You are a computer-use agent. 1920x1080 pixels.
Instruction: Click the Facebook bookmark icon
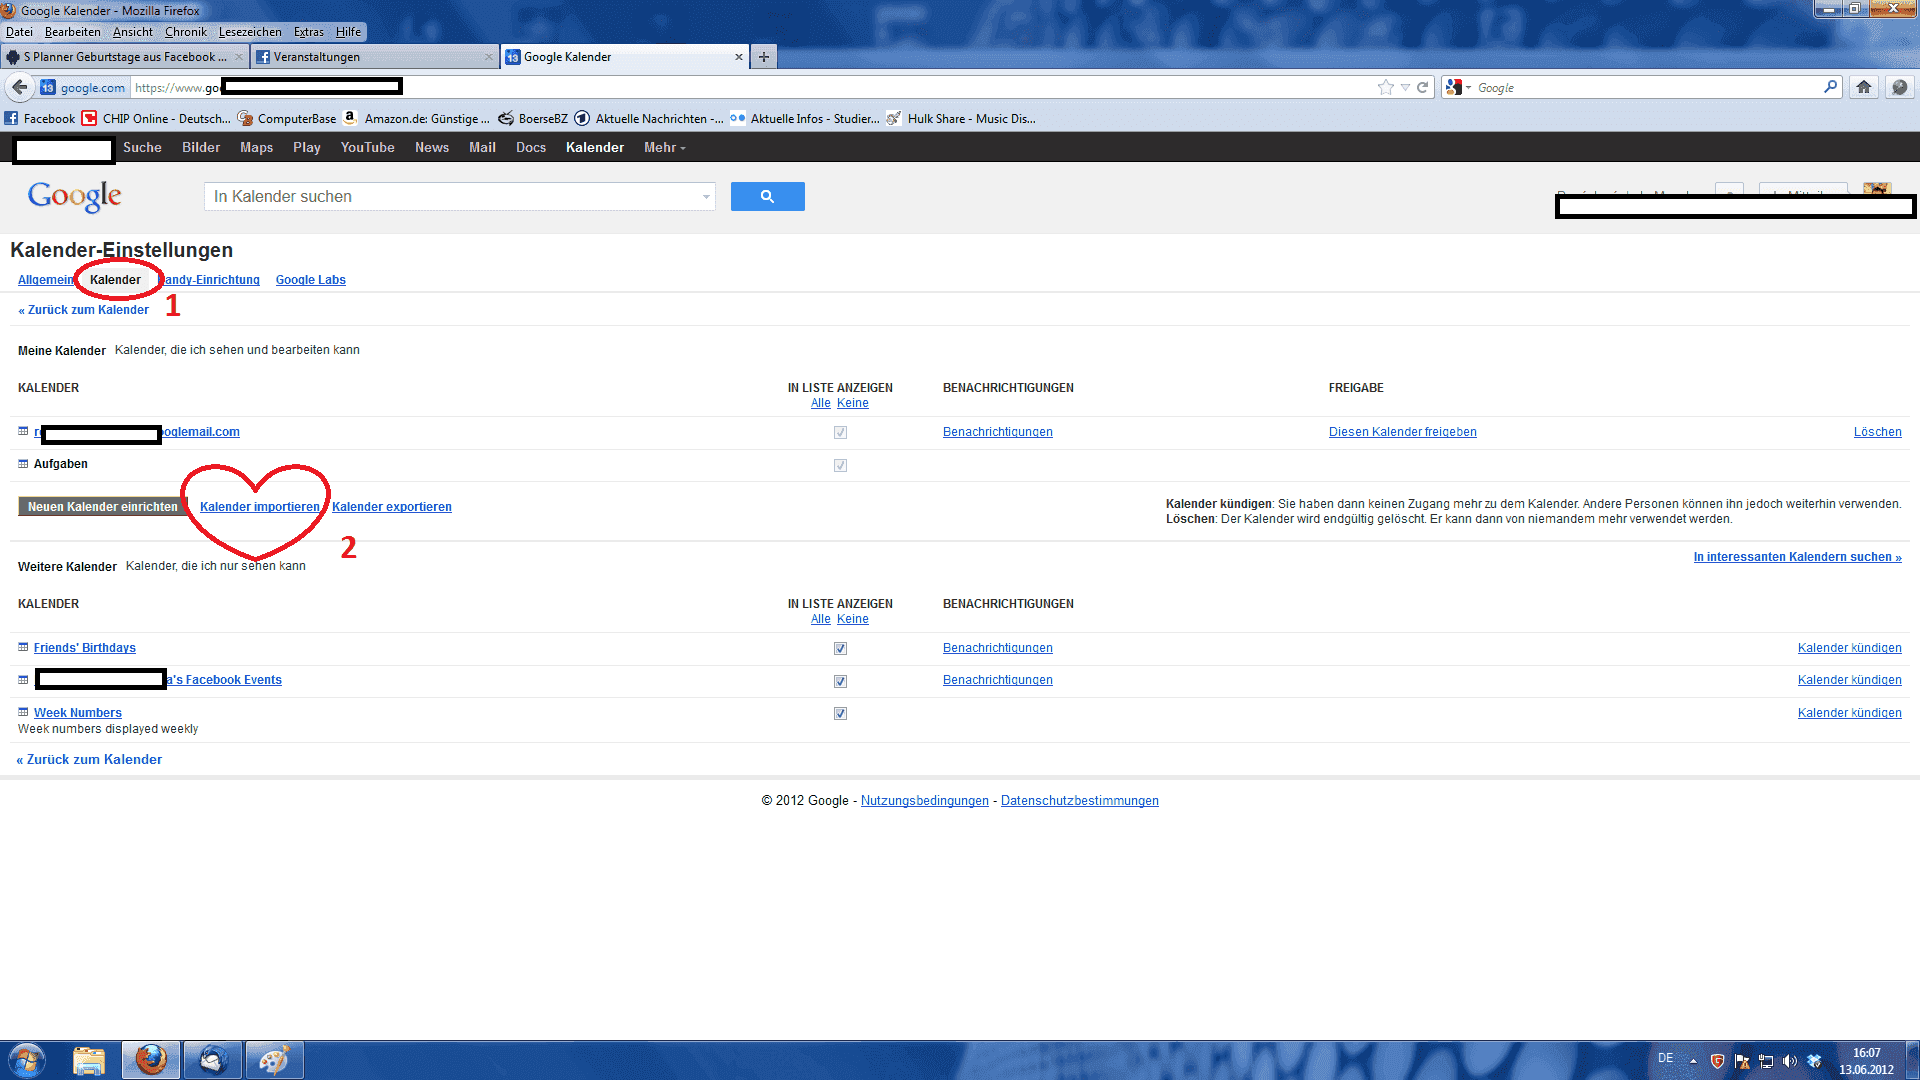pyautogui.click(x=11, y=118)
